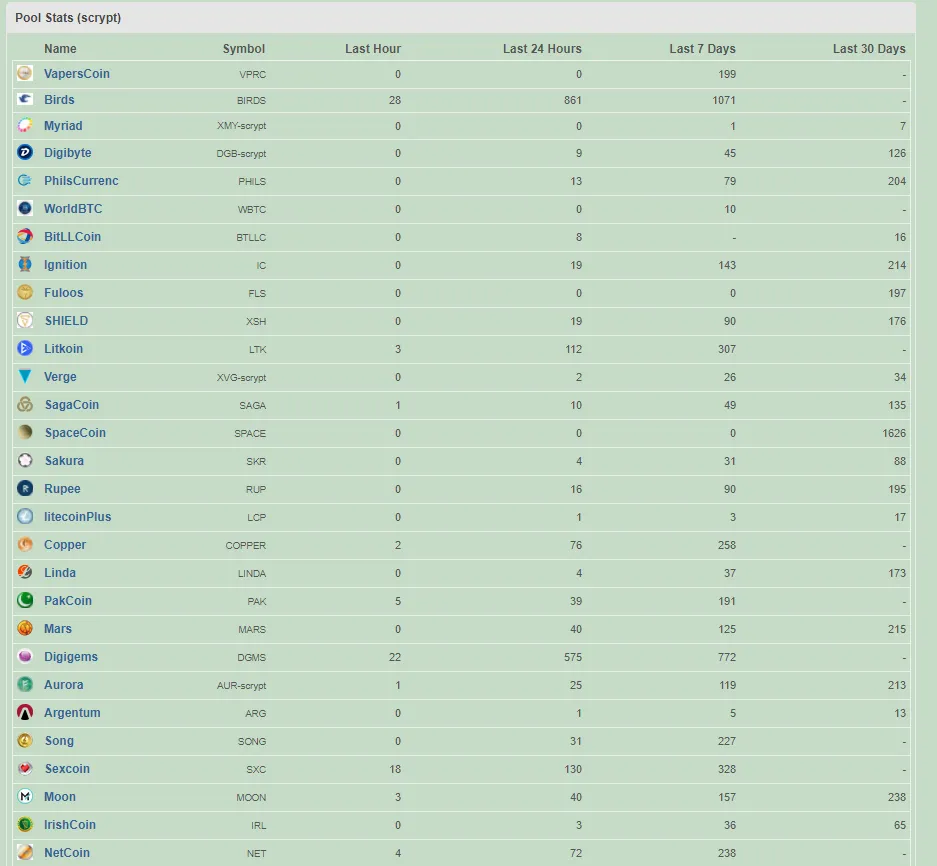Click Birds last 24 hours value 861
The image size is (937, 866).
[x=572, y=100]
